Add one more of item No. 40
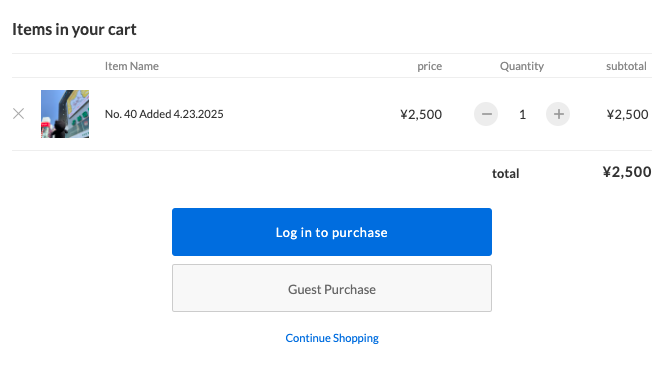The height and width of the screenshot is (366, 662). click(x=558, y=114)
